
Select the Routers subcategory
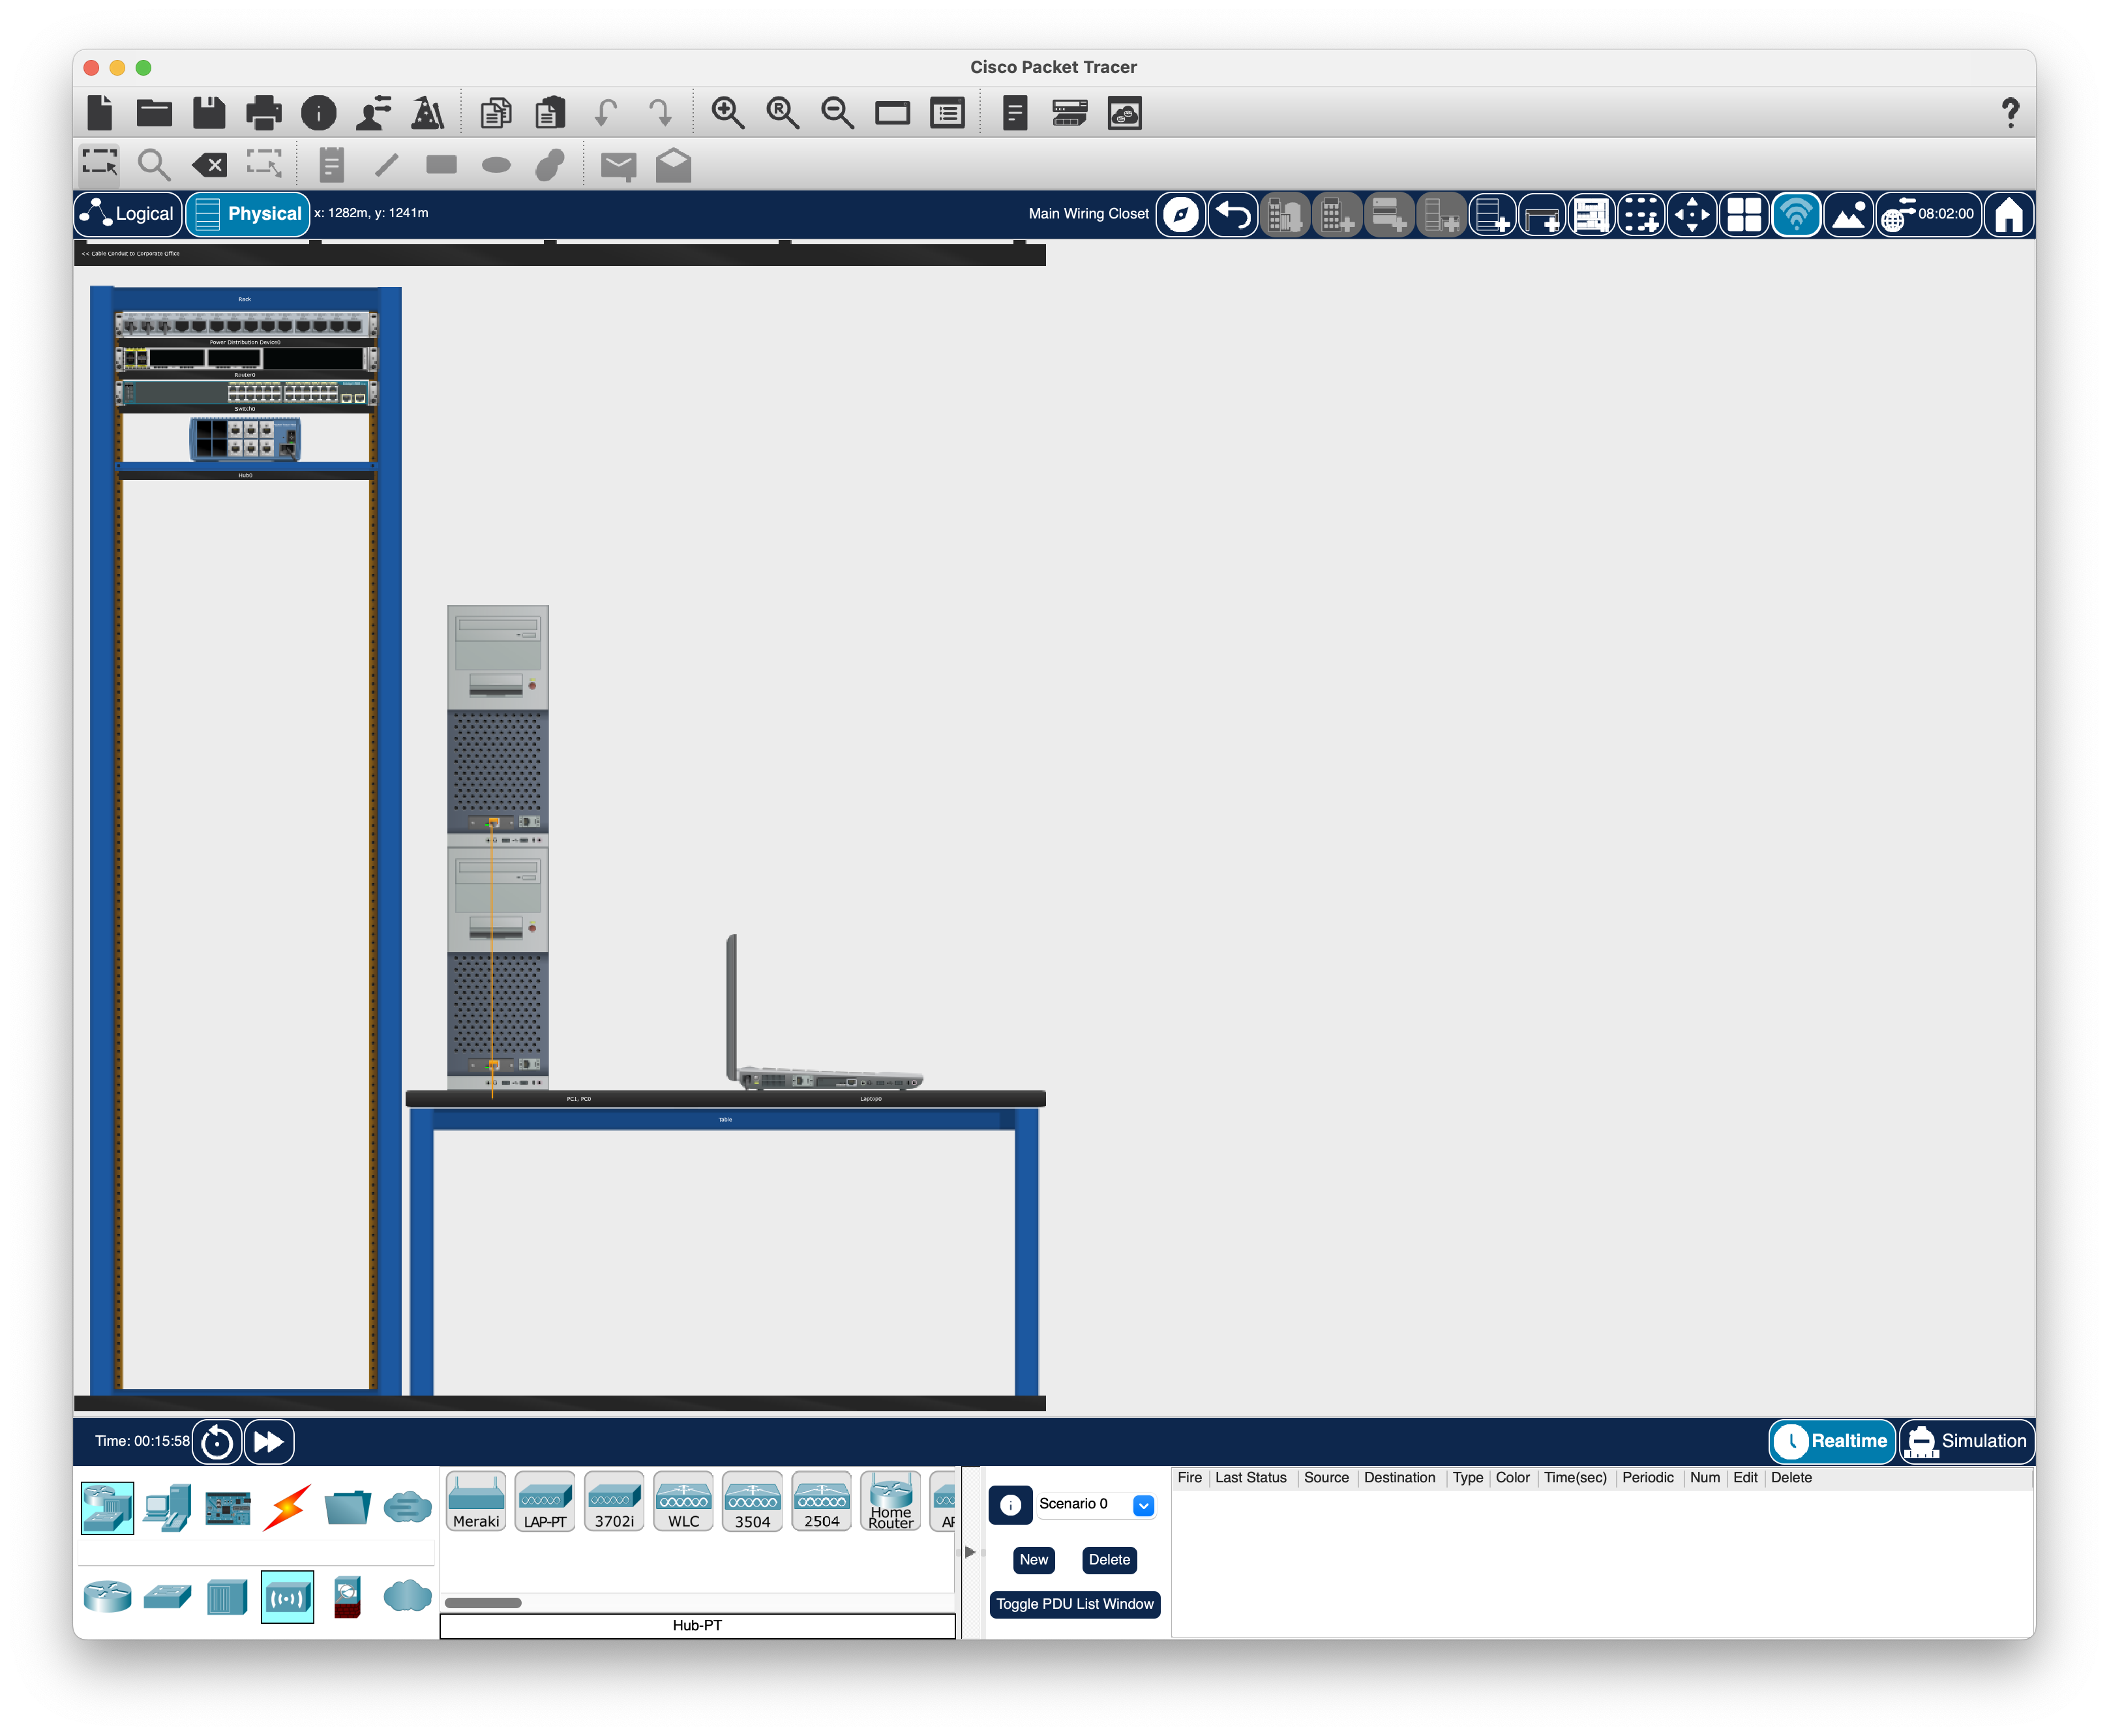pyautogui.click(x=107, y=1596)
